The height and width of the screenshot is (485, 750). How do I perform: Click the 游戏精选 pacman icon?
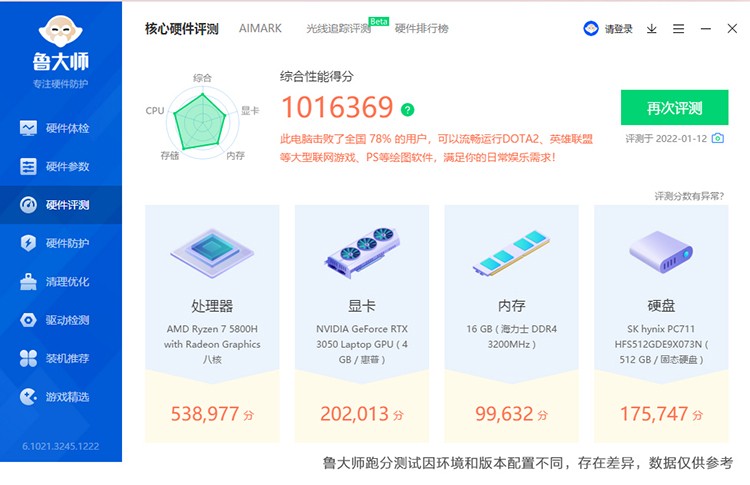pos(28,397)
